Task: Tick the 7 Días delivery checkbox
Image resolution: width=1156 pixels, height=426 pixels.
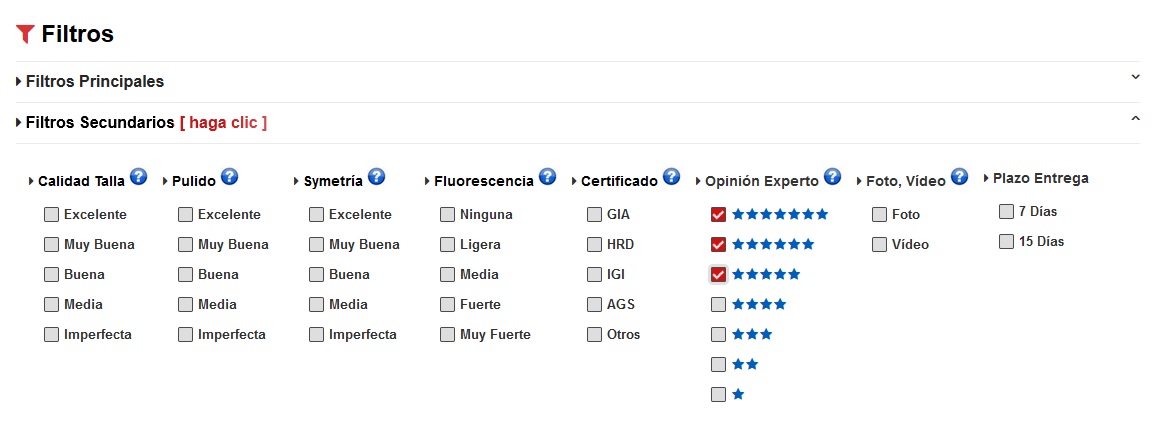Action: point(1006,211)
